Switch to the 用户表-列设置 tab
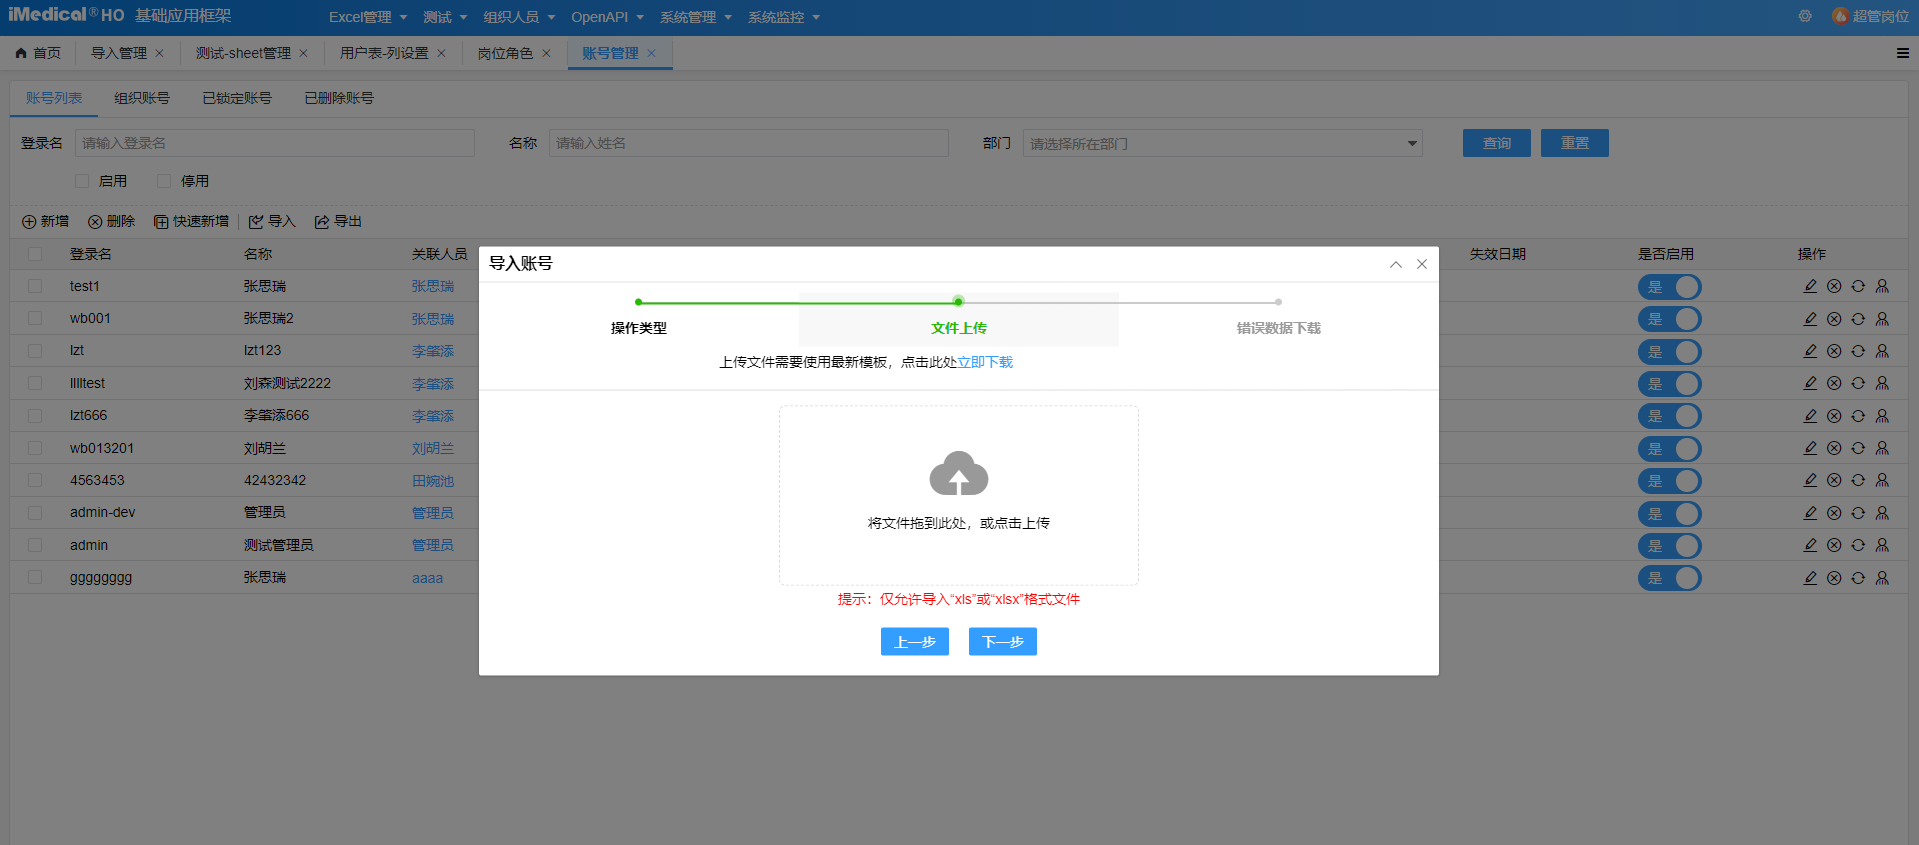 [384, 53]
